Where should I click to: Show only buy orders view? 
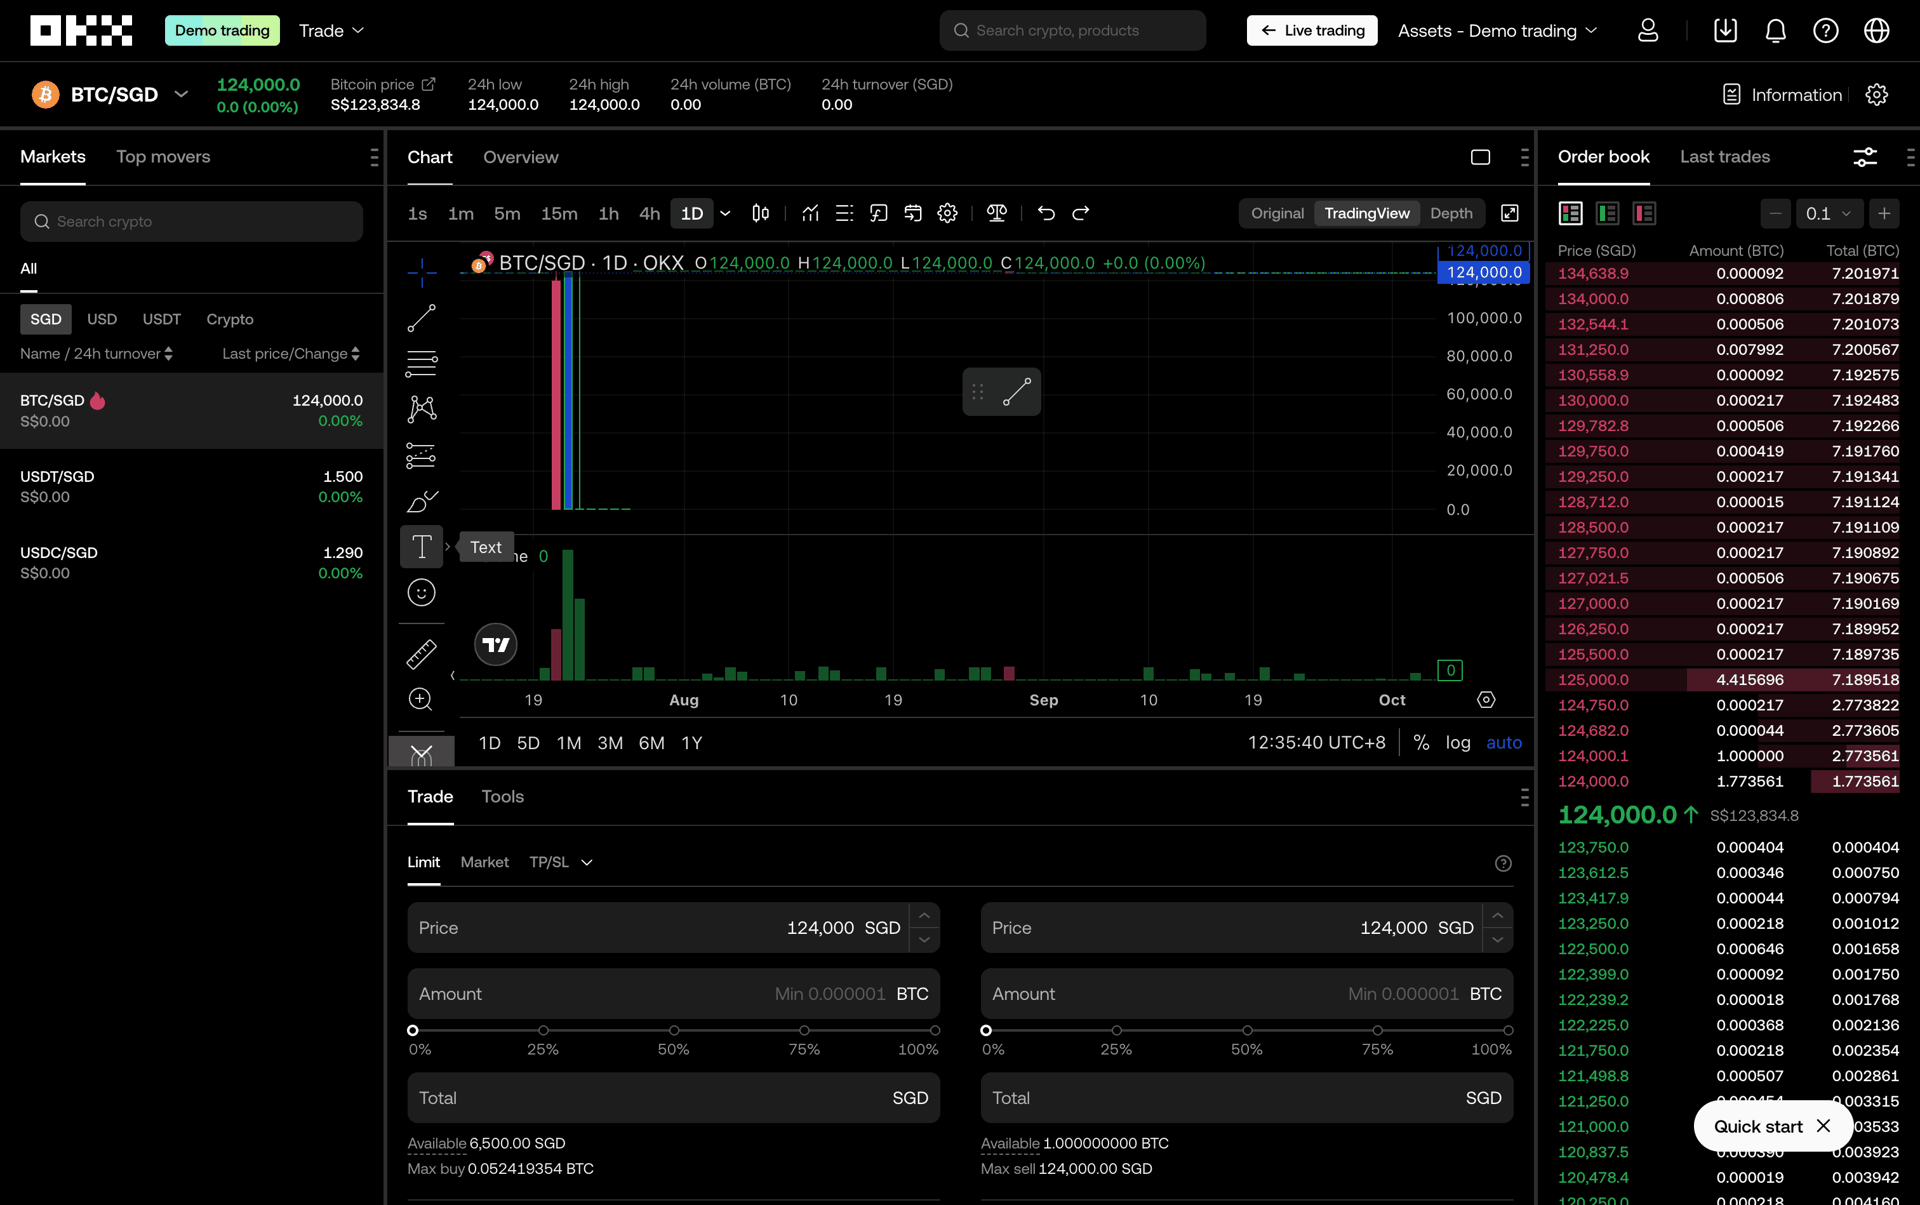[x=1607, y=213]
